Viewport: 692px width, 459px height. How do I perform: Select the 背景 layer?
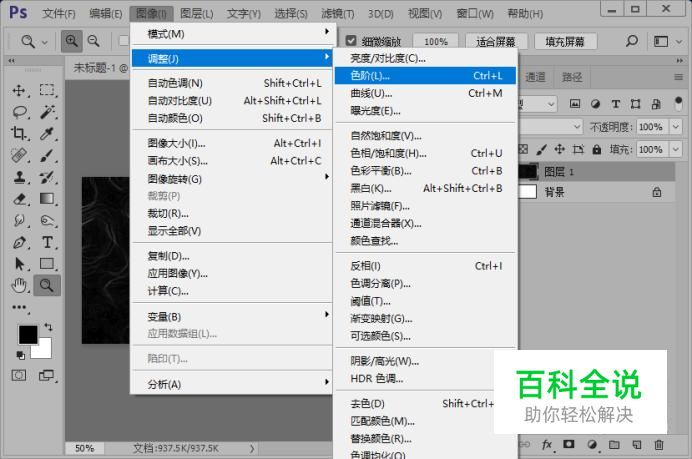click(x=597, y=192)
